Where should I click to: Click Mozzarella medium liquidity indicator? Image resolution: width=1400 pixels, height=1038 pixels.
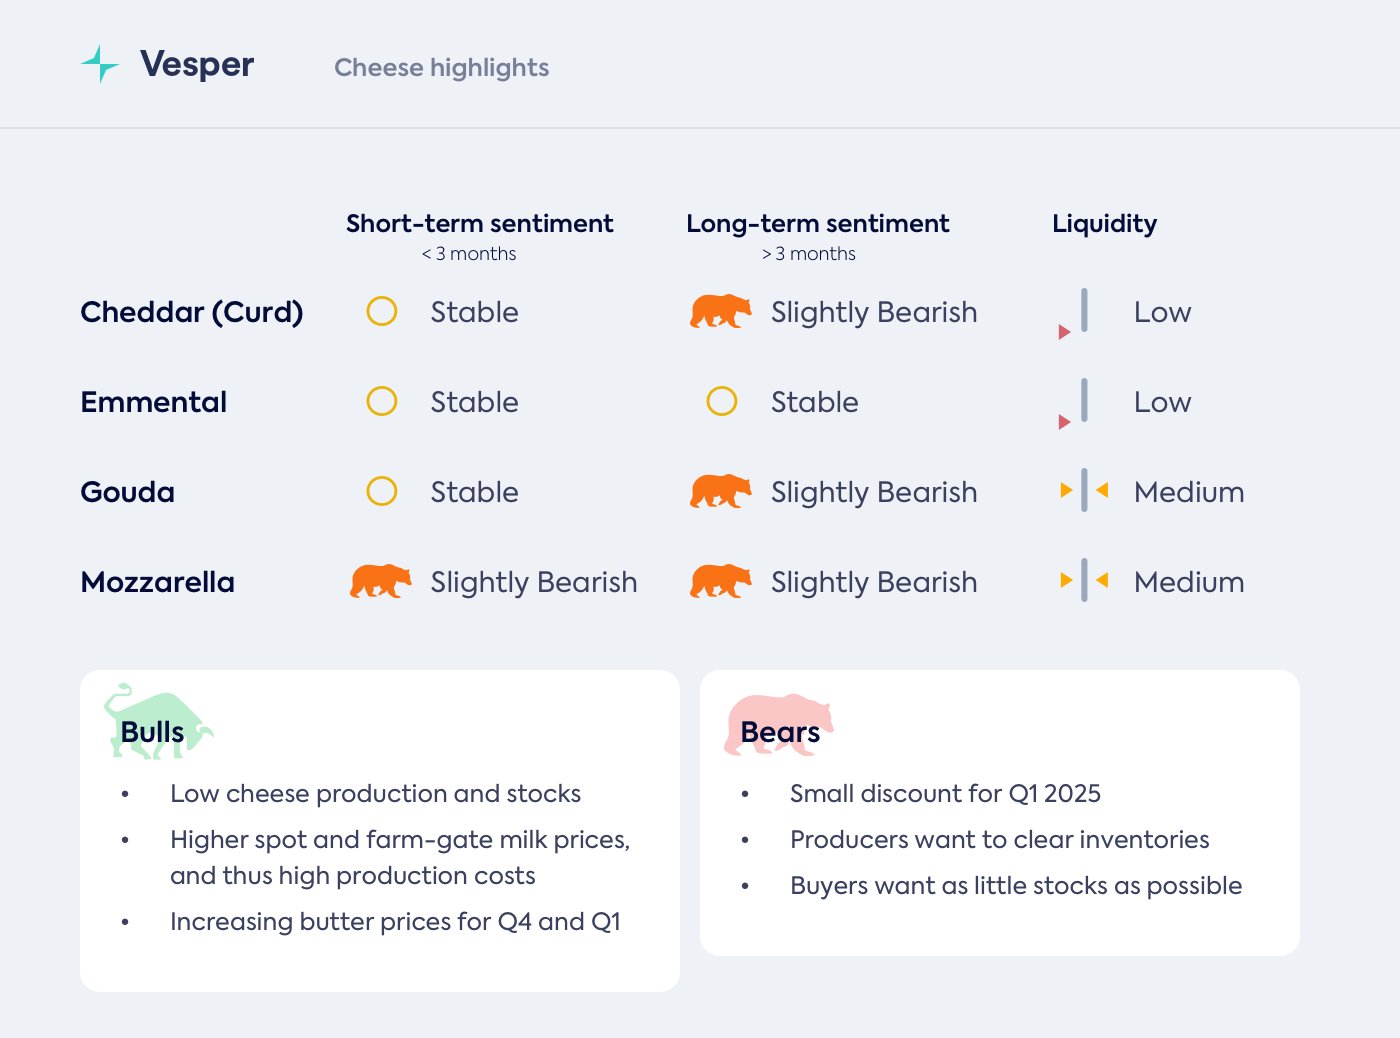[1084, 581]
